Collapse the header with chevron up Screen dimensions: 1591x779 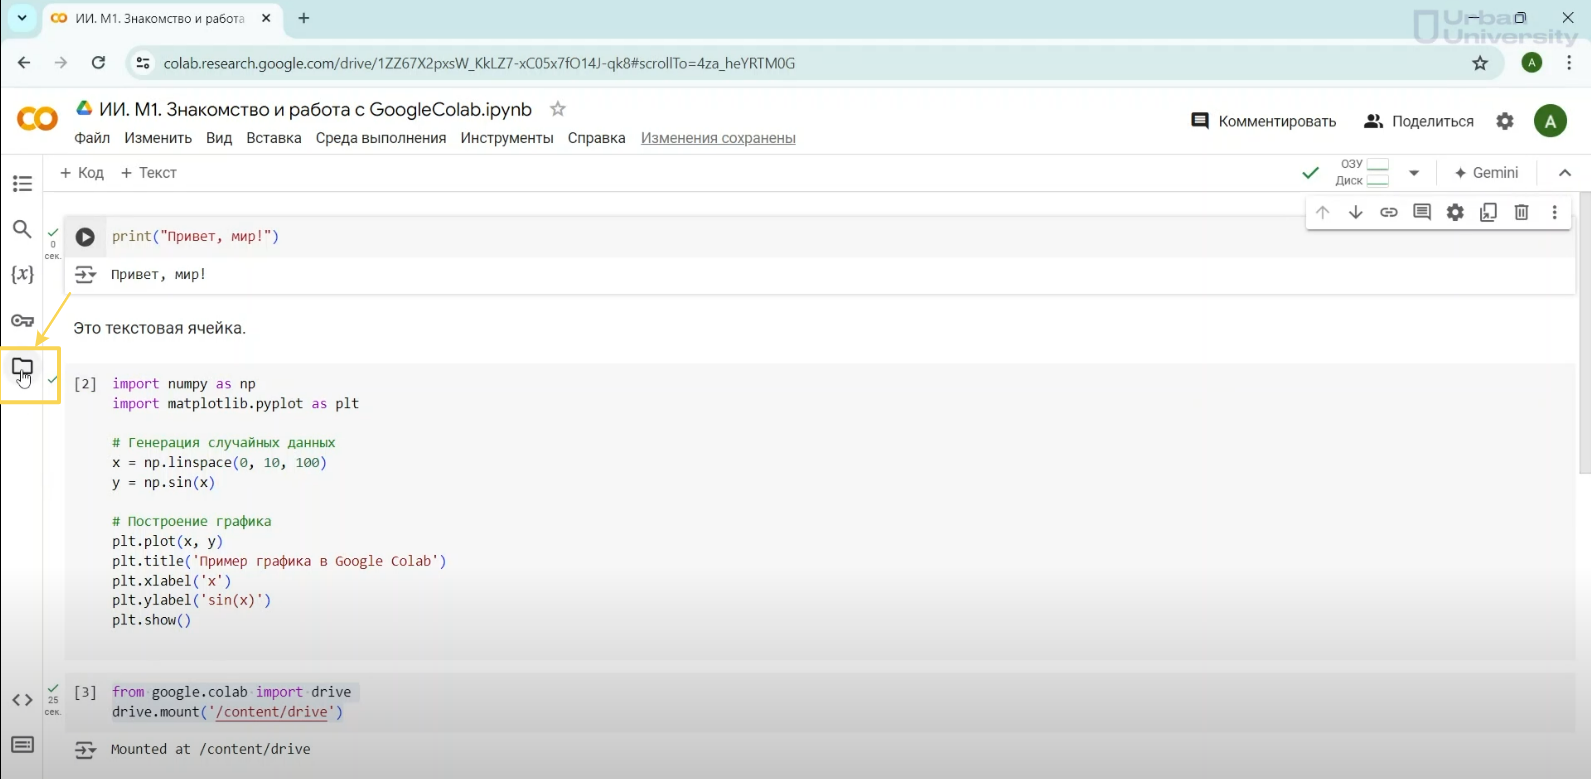click(x=1565, y=173)
